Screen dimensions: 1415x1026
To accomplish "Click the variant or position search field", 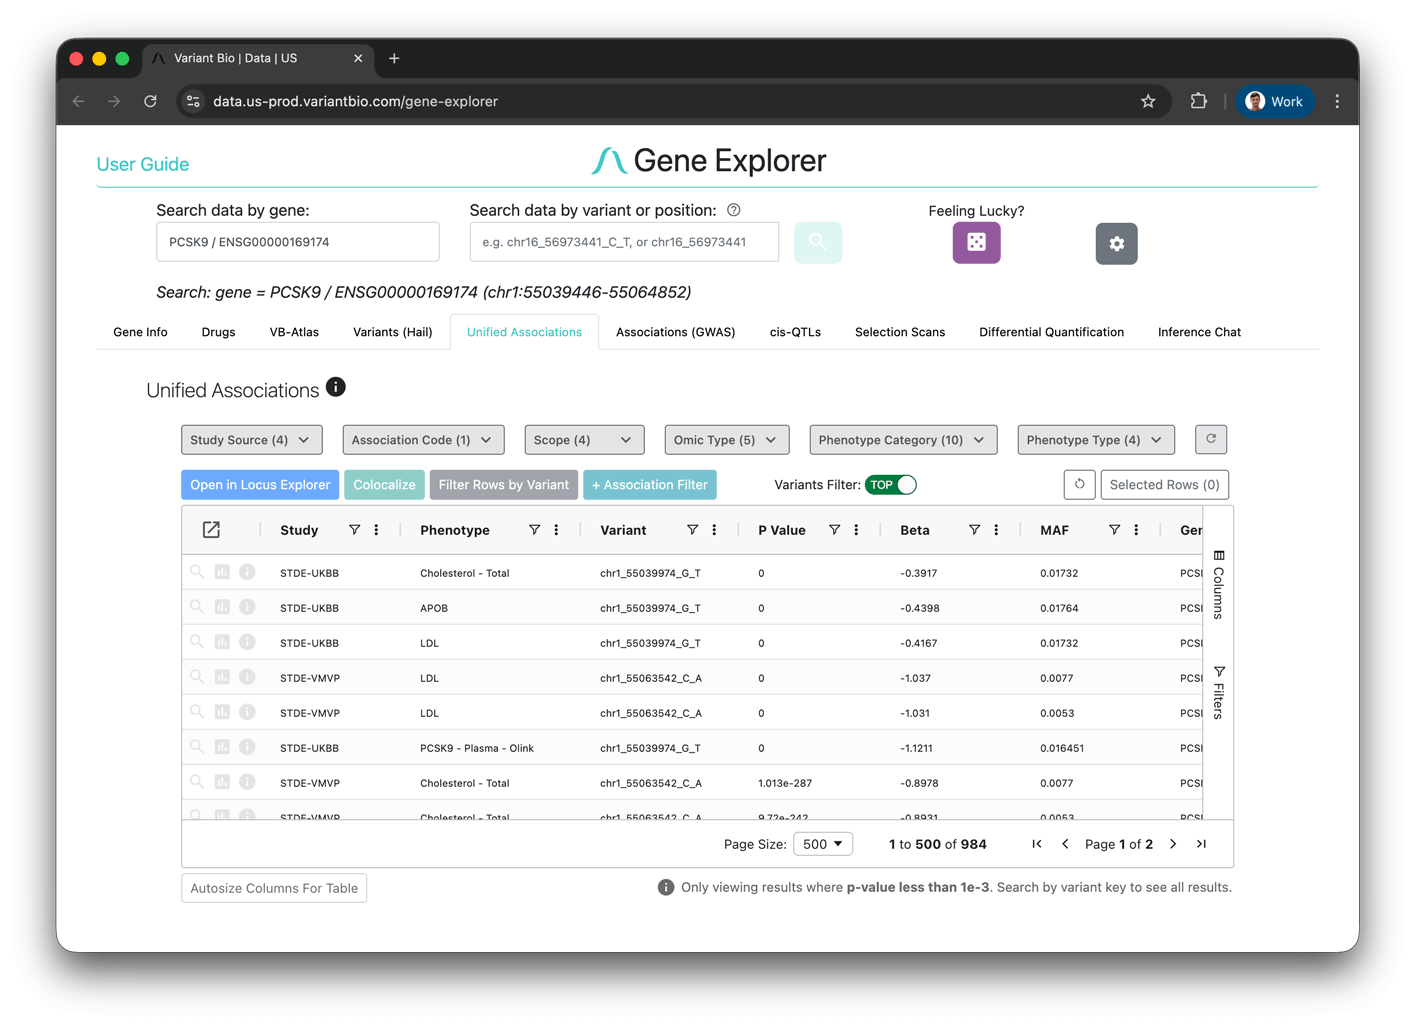I will 624,242.
